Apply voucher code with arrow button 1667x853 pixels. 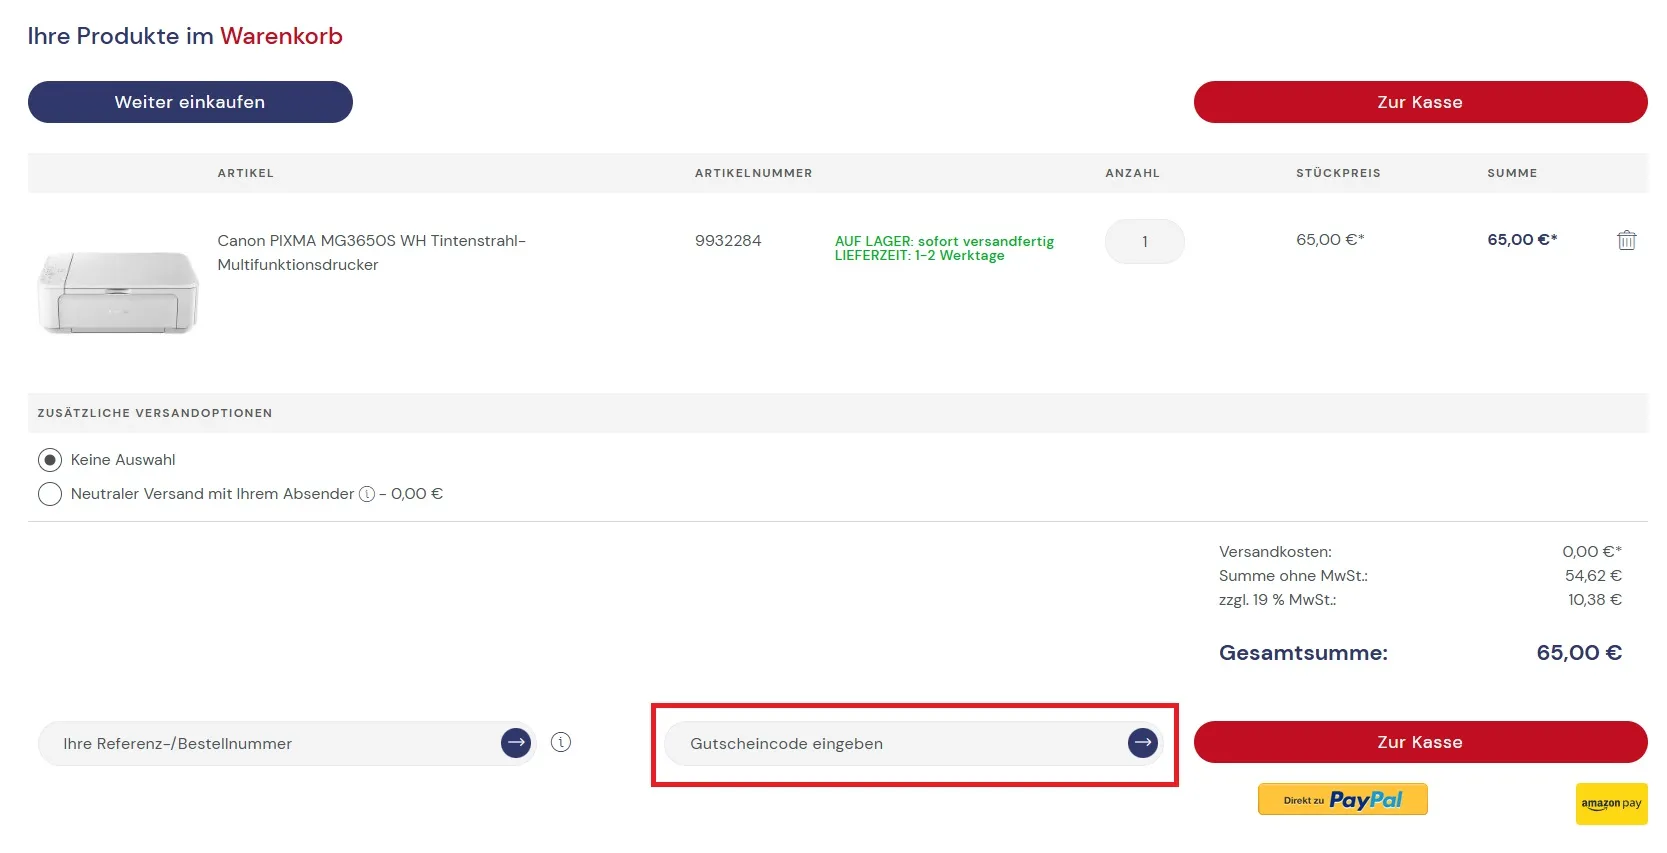[1142, 743]
